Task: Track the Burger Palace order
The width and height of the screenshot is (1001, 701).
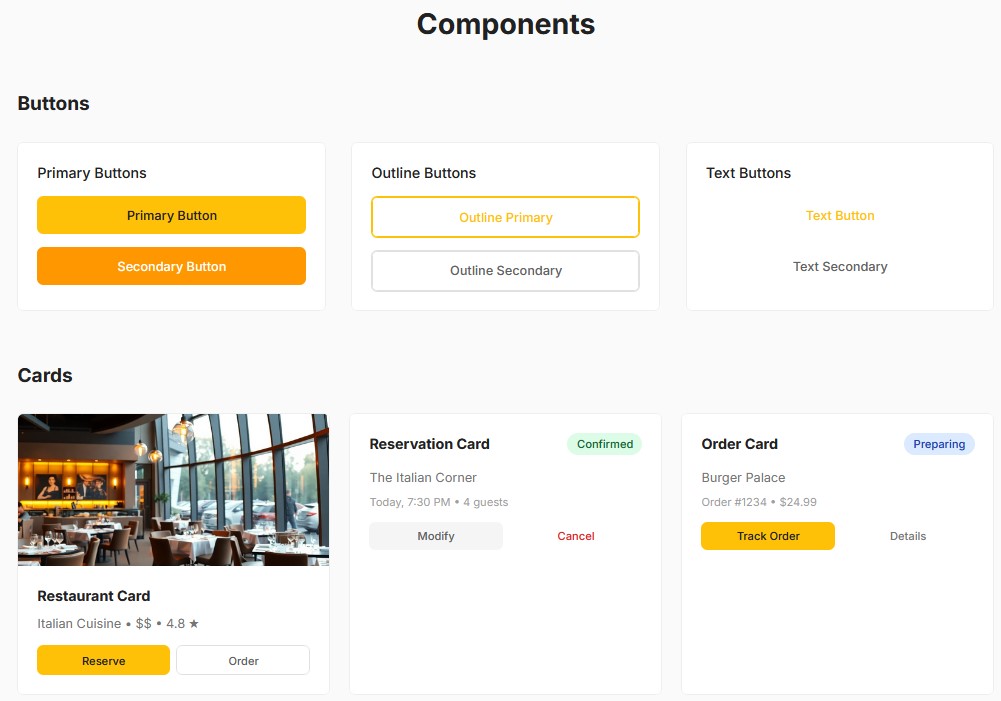Action: click(x=768, y=536)
